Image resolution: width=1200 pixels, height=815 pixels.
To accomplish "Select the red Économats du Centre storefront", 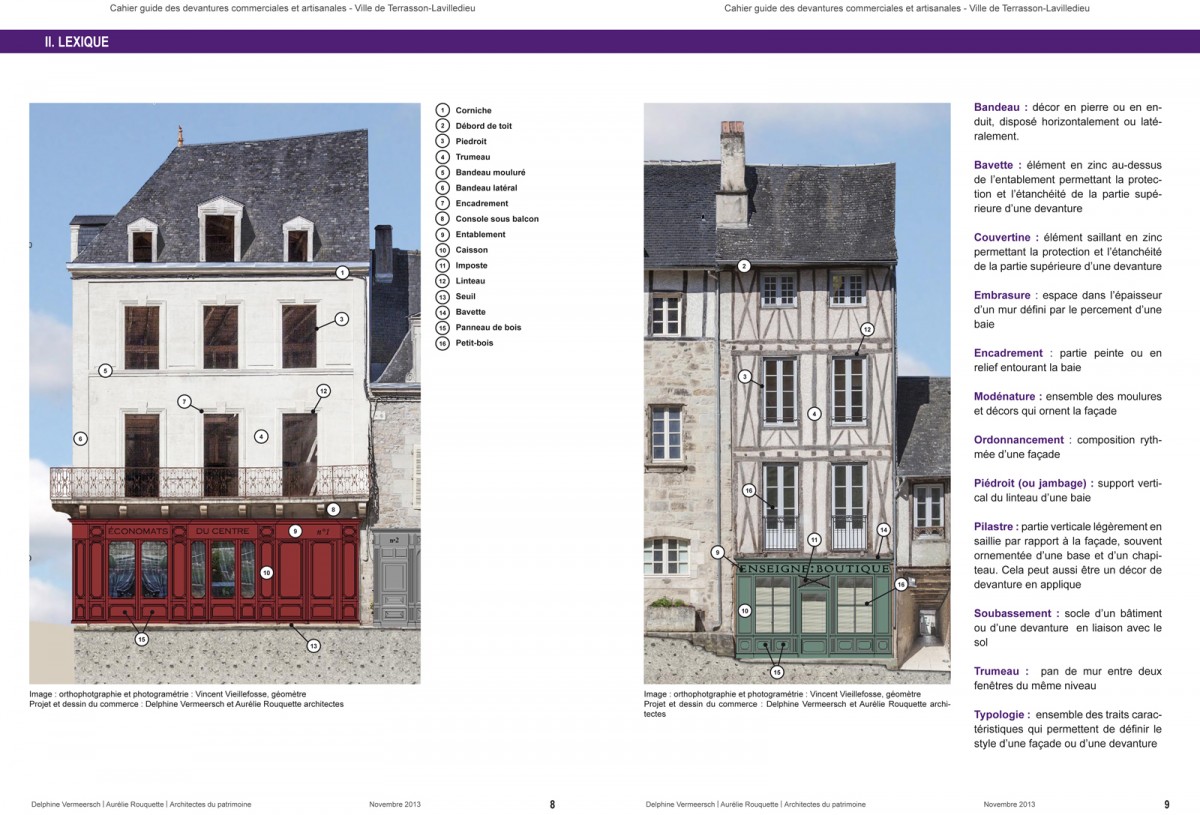I will click(215, 570).
